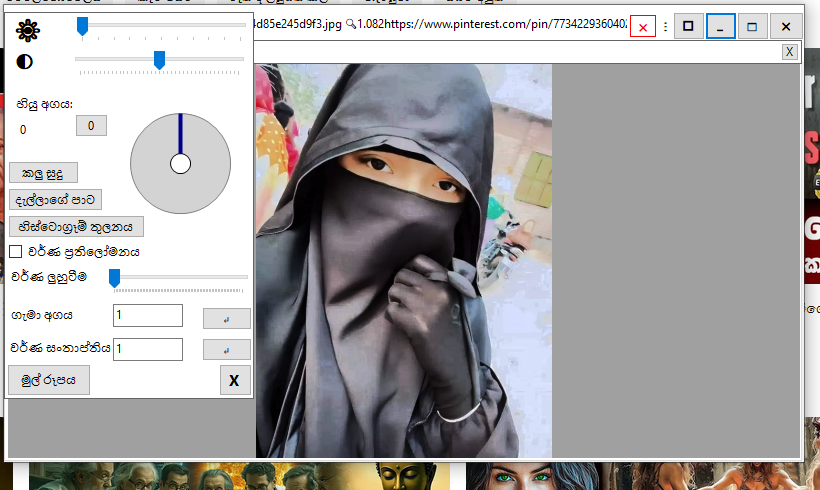
Task: Click the කලු සුදු black and white button
Action: (x=43, y=173)
